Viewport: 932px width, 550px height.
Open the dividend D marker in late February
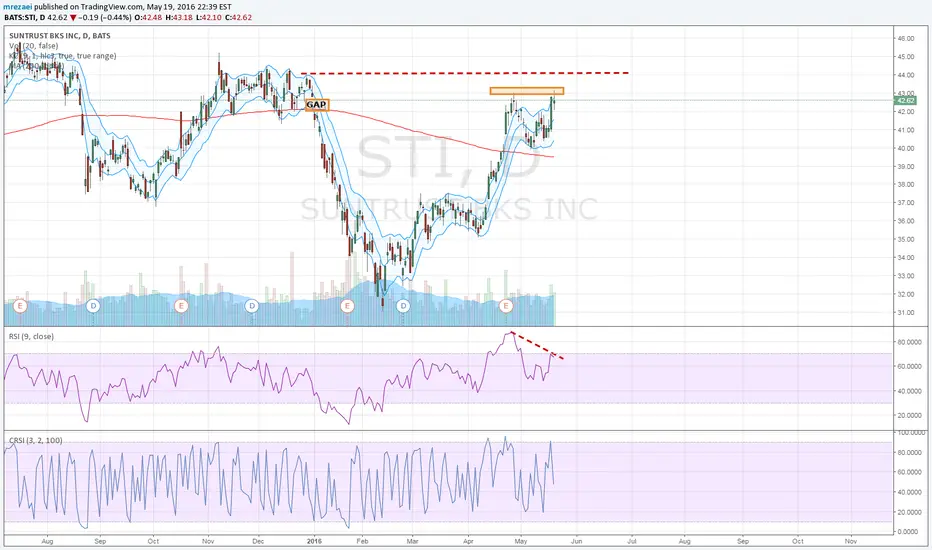[x=404, y=306]
